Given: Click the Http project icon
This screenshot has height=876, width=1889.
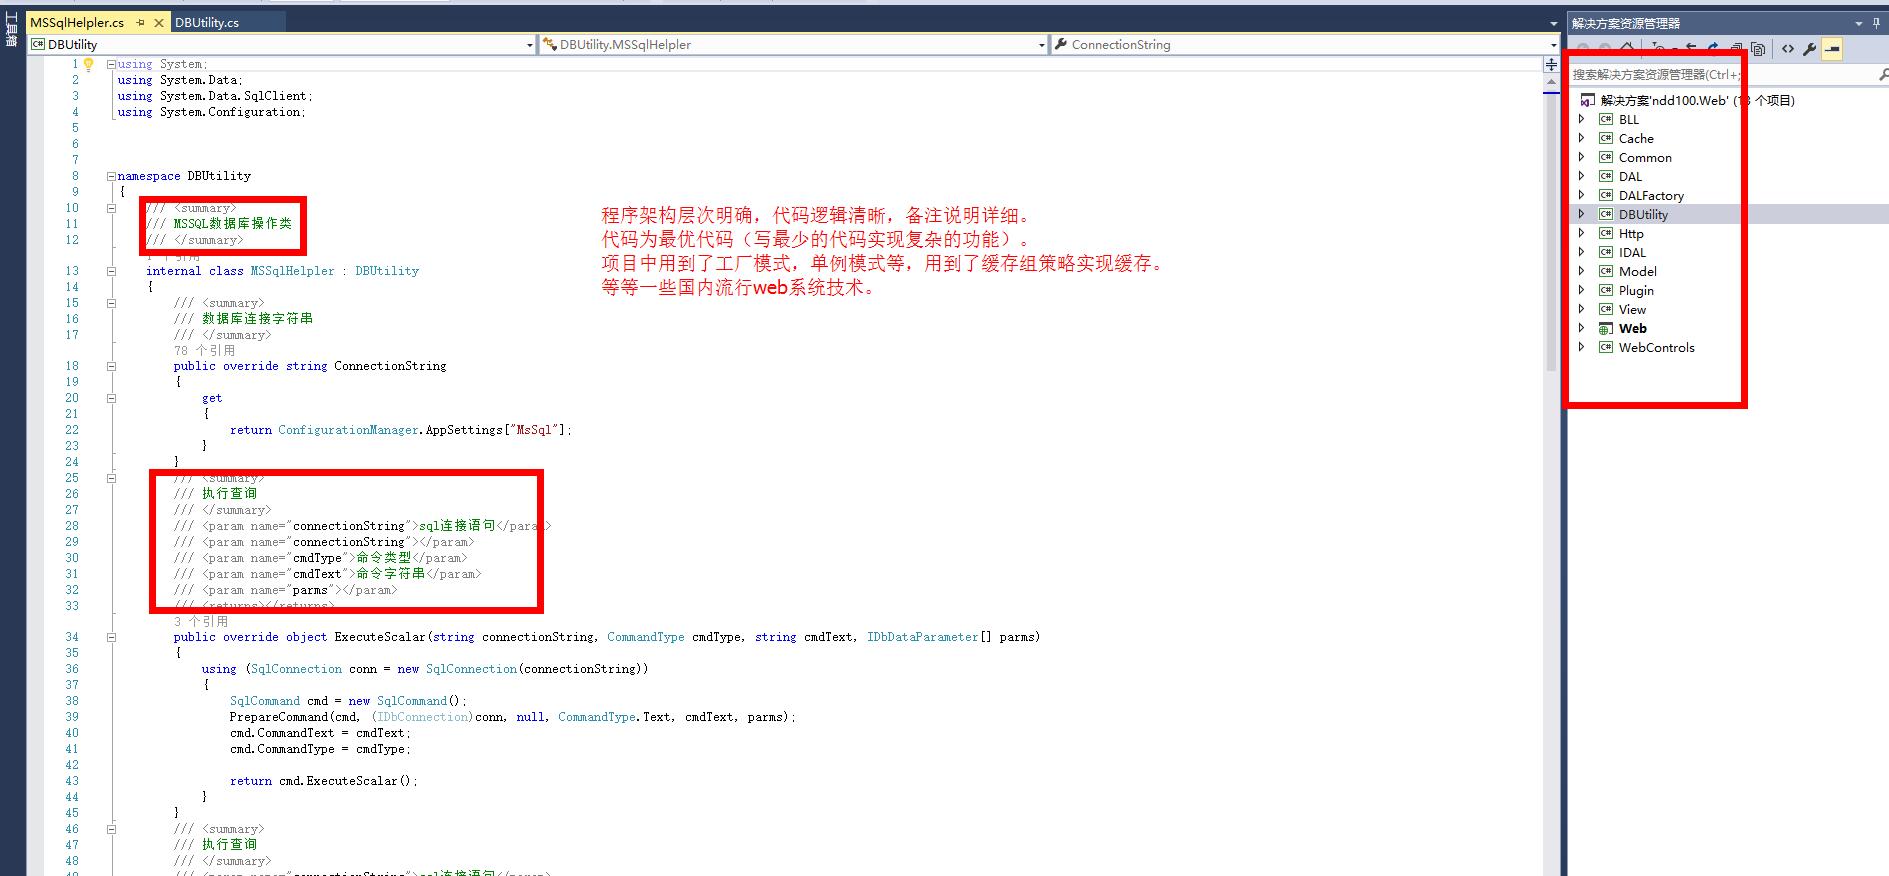Looking at the screenshot, I should click(x=1606, y=233).
